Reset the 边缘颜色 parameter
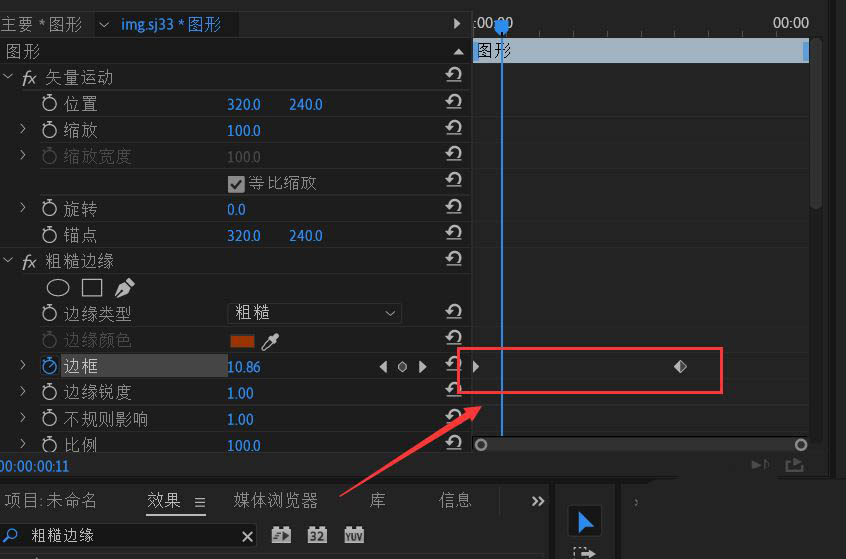The width and height of the screenshot is (846, 559). click(x=454, y=338)
